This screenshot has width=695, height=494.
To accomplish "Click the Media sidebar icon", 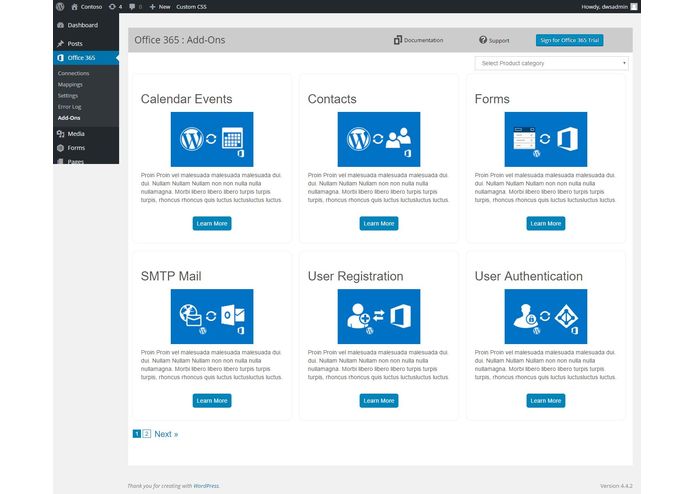I will 61,133.
